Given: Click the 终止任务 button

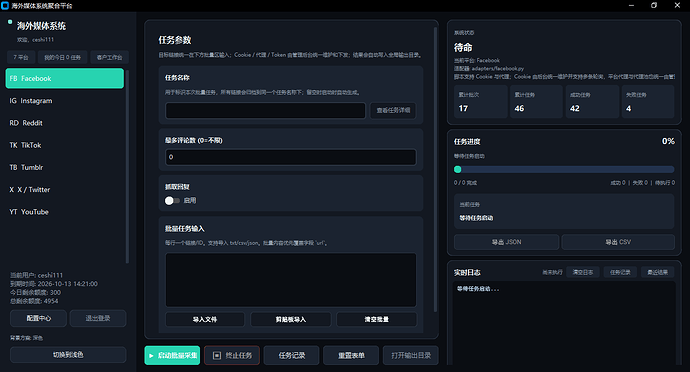Looking at the screenshot, I should pyautogui.click(x=232, y=355).
